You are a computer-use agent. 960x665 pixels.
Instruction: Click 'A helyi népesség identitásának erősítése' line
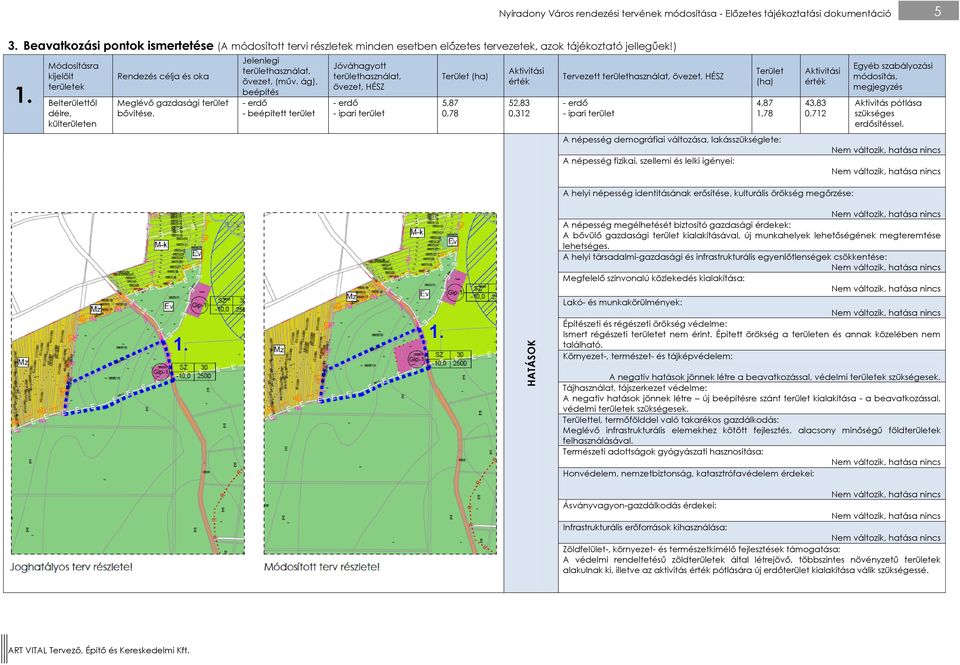tap(707, 193)
